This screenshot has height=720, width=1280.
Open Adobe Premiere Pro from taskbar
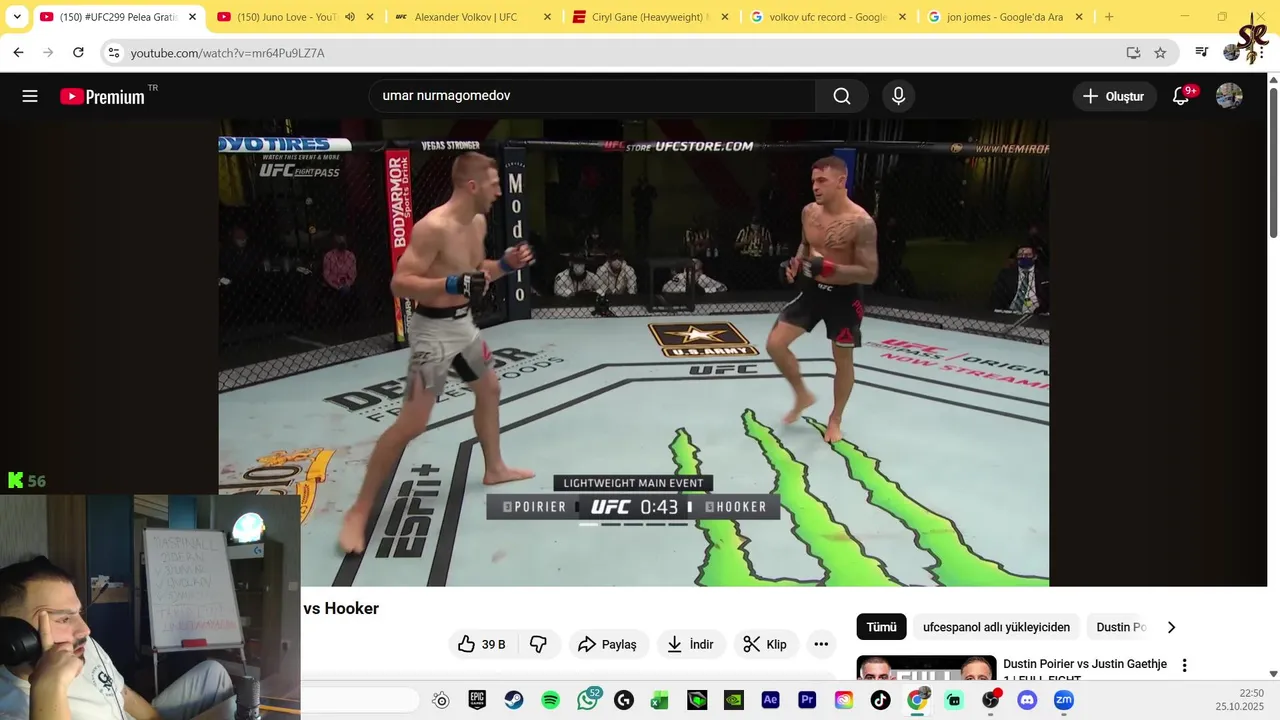pos(807,700)
